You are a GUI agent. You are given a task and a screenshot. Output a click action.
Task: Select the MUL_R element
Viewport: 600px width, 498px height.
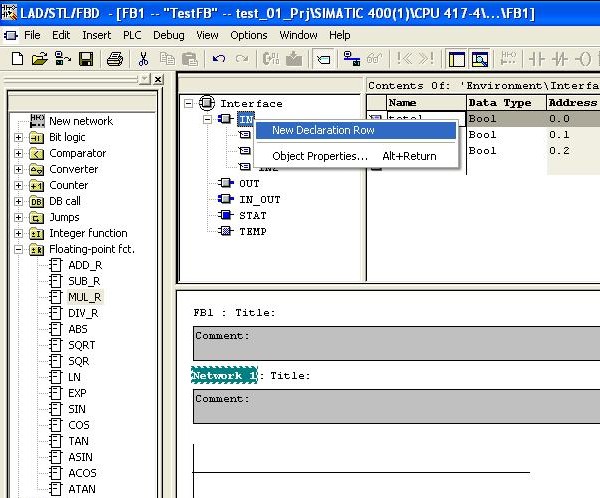click(x=85, y=297)
